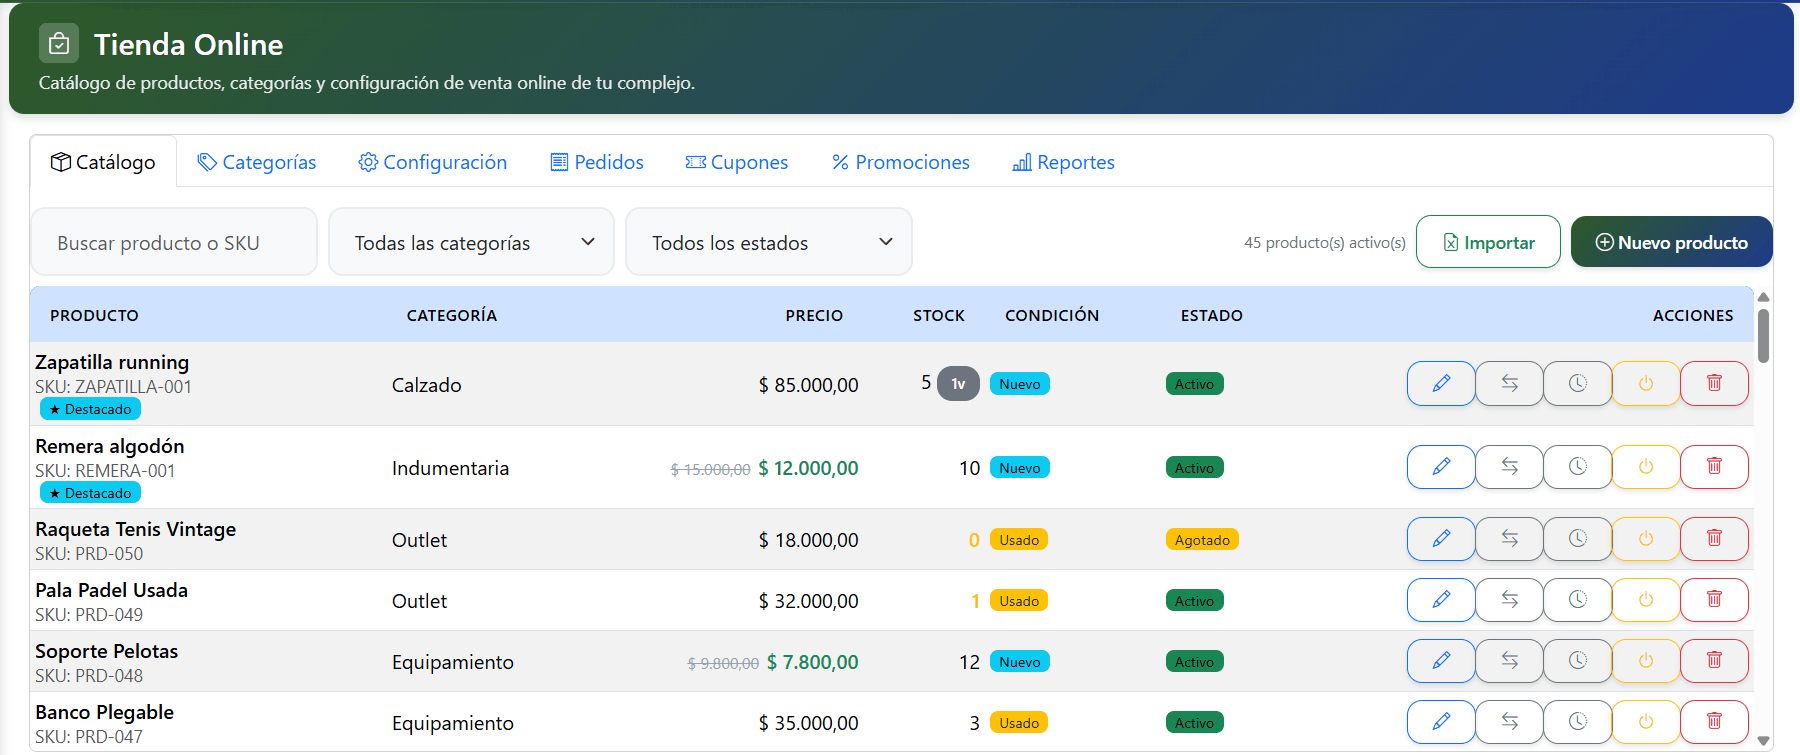Edit the Remera algodón product
The width and height of the screenshot is (1800, 755).
pos(1441,467)
